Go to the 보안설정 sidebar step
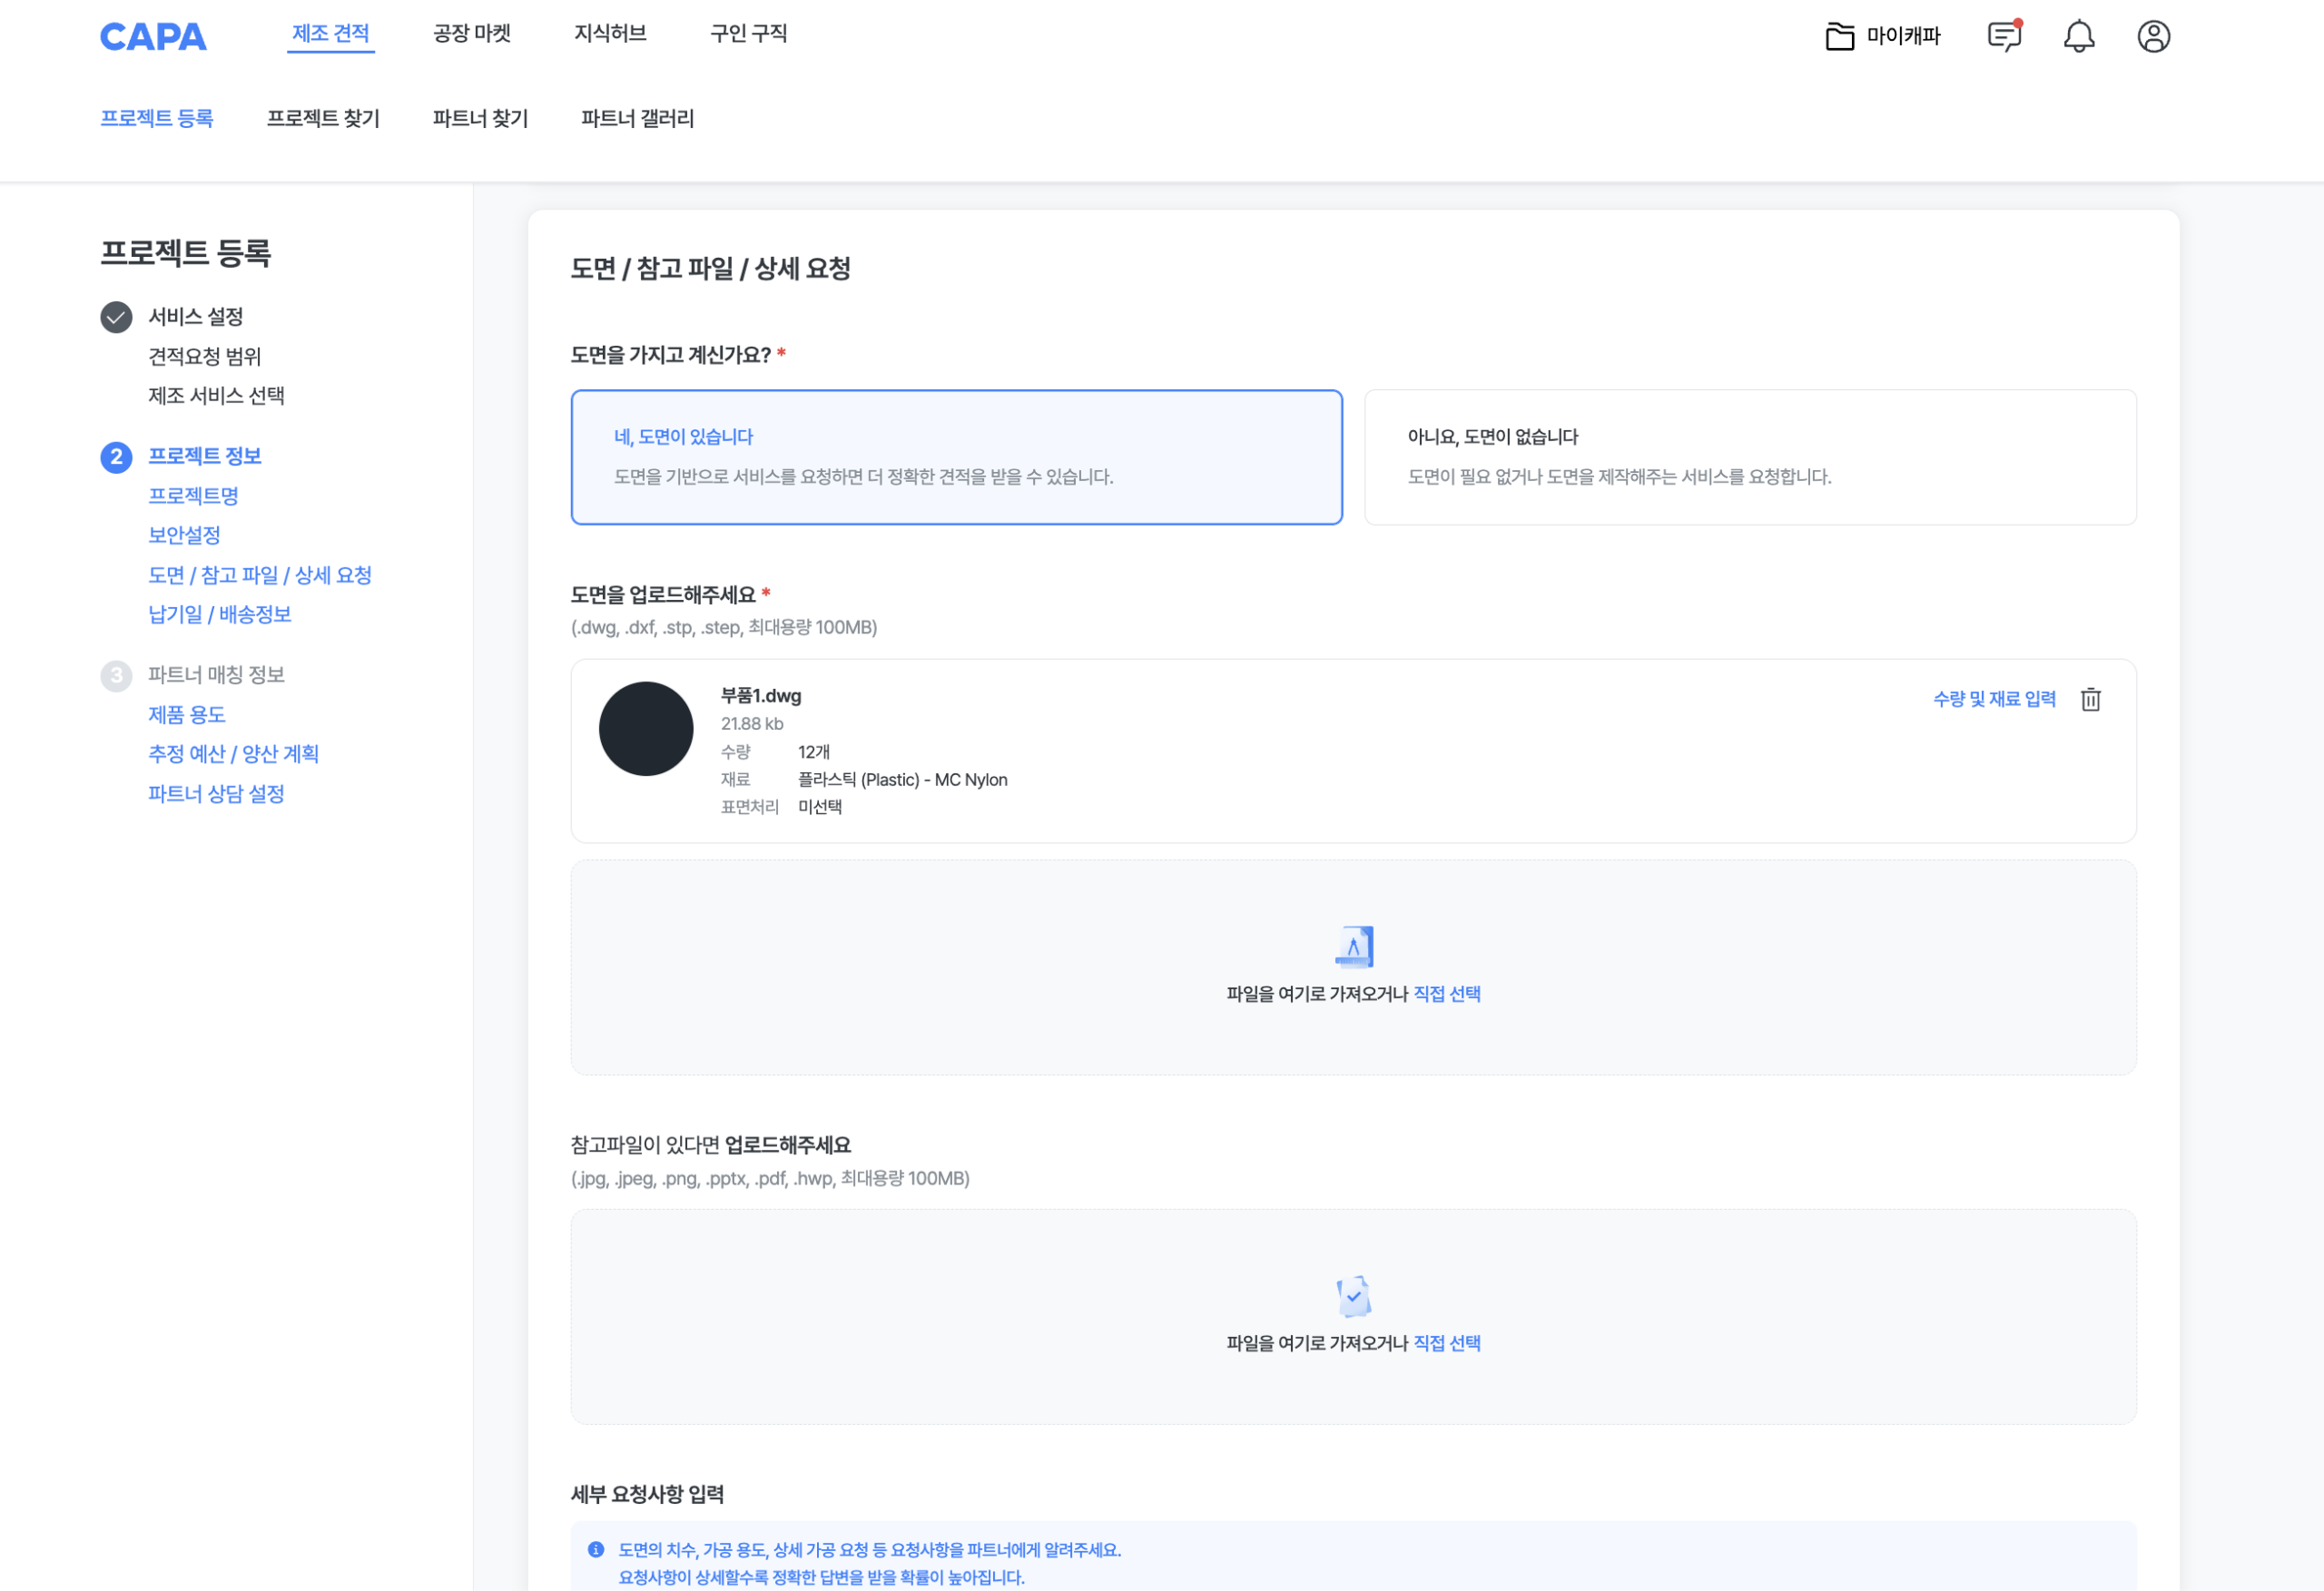 pos(184,535)
